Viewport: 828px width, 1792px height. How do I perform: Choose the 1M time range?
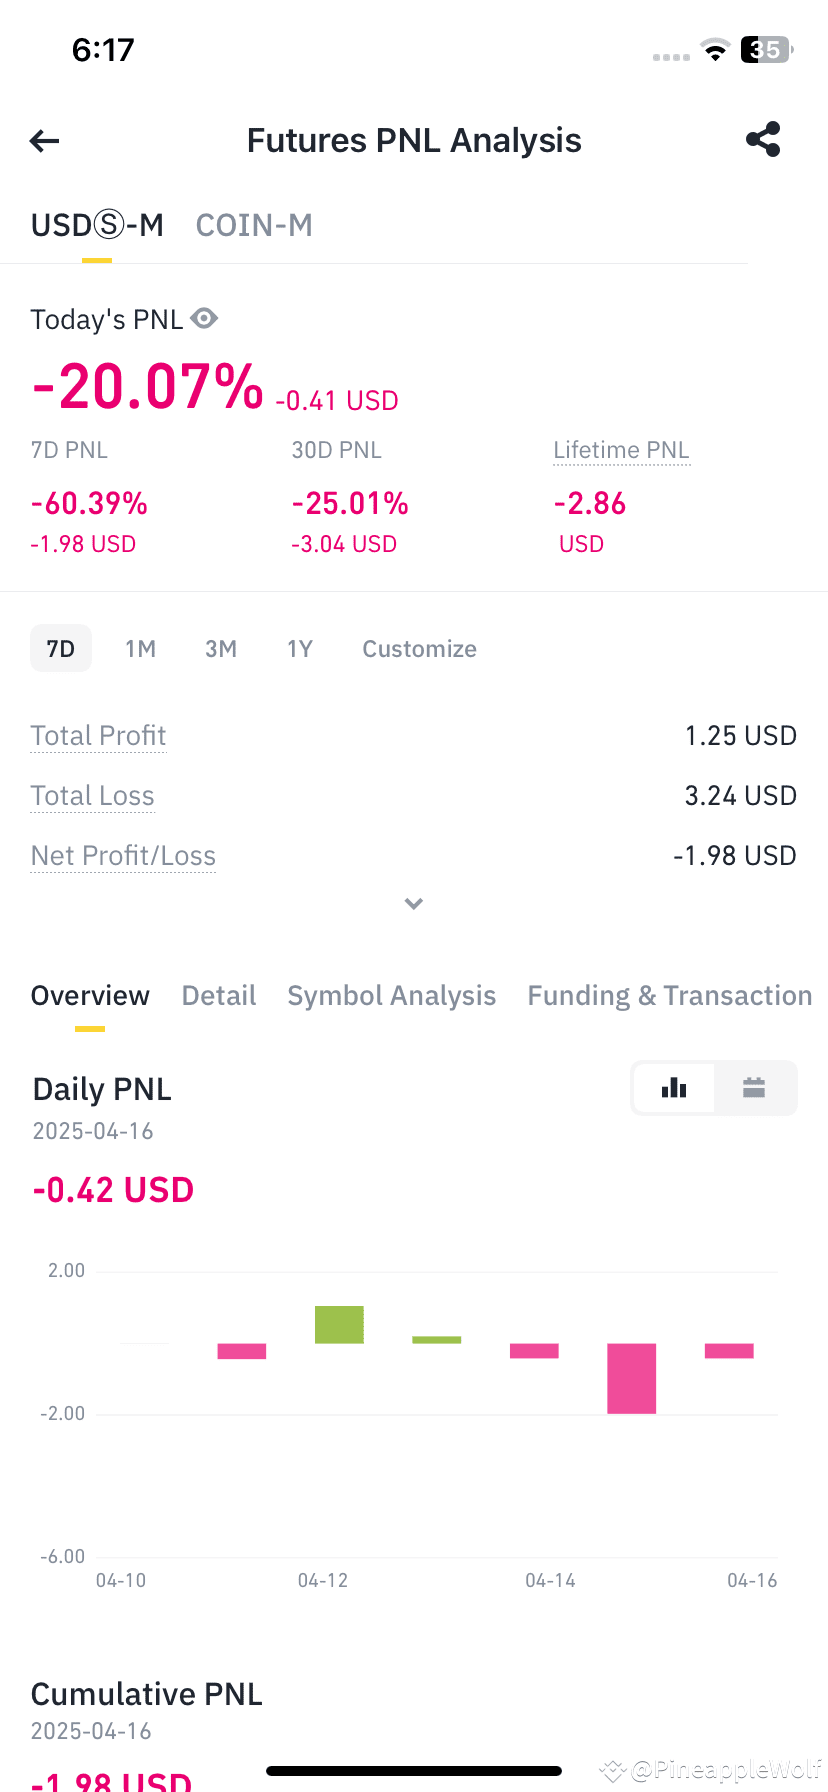point(141,649)
